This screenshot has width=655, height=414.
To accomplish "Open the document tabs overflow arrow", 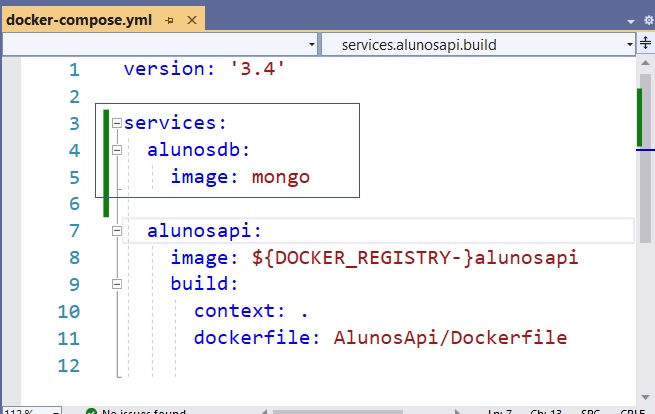I will pyautogui.click(x=632, y=19).
